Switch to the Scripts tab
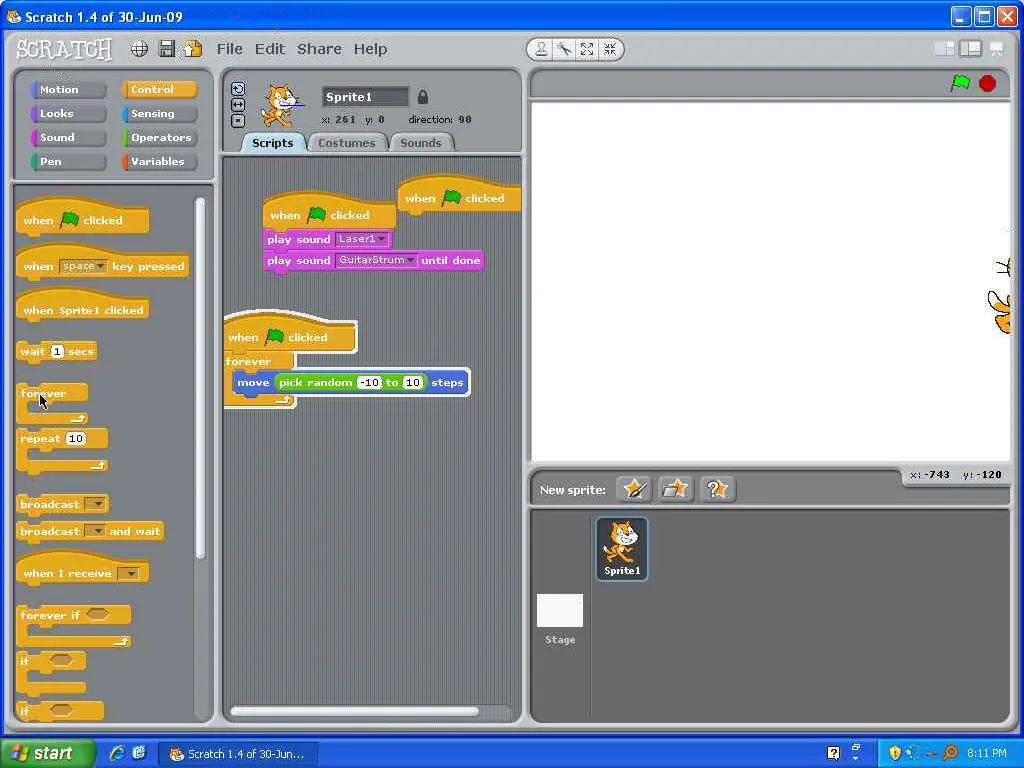 pos(273,143)
